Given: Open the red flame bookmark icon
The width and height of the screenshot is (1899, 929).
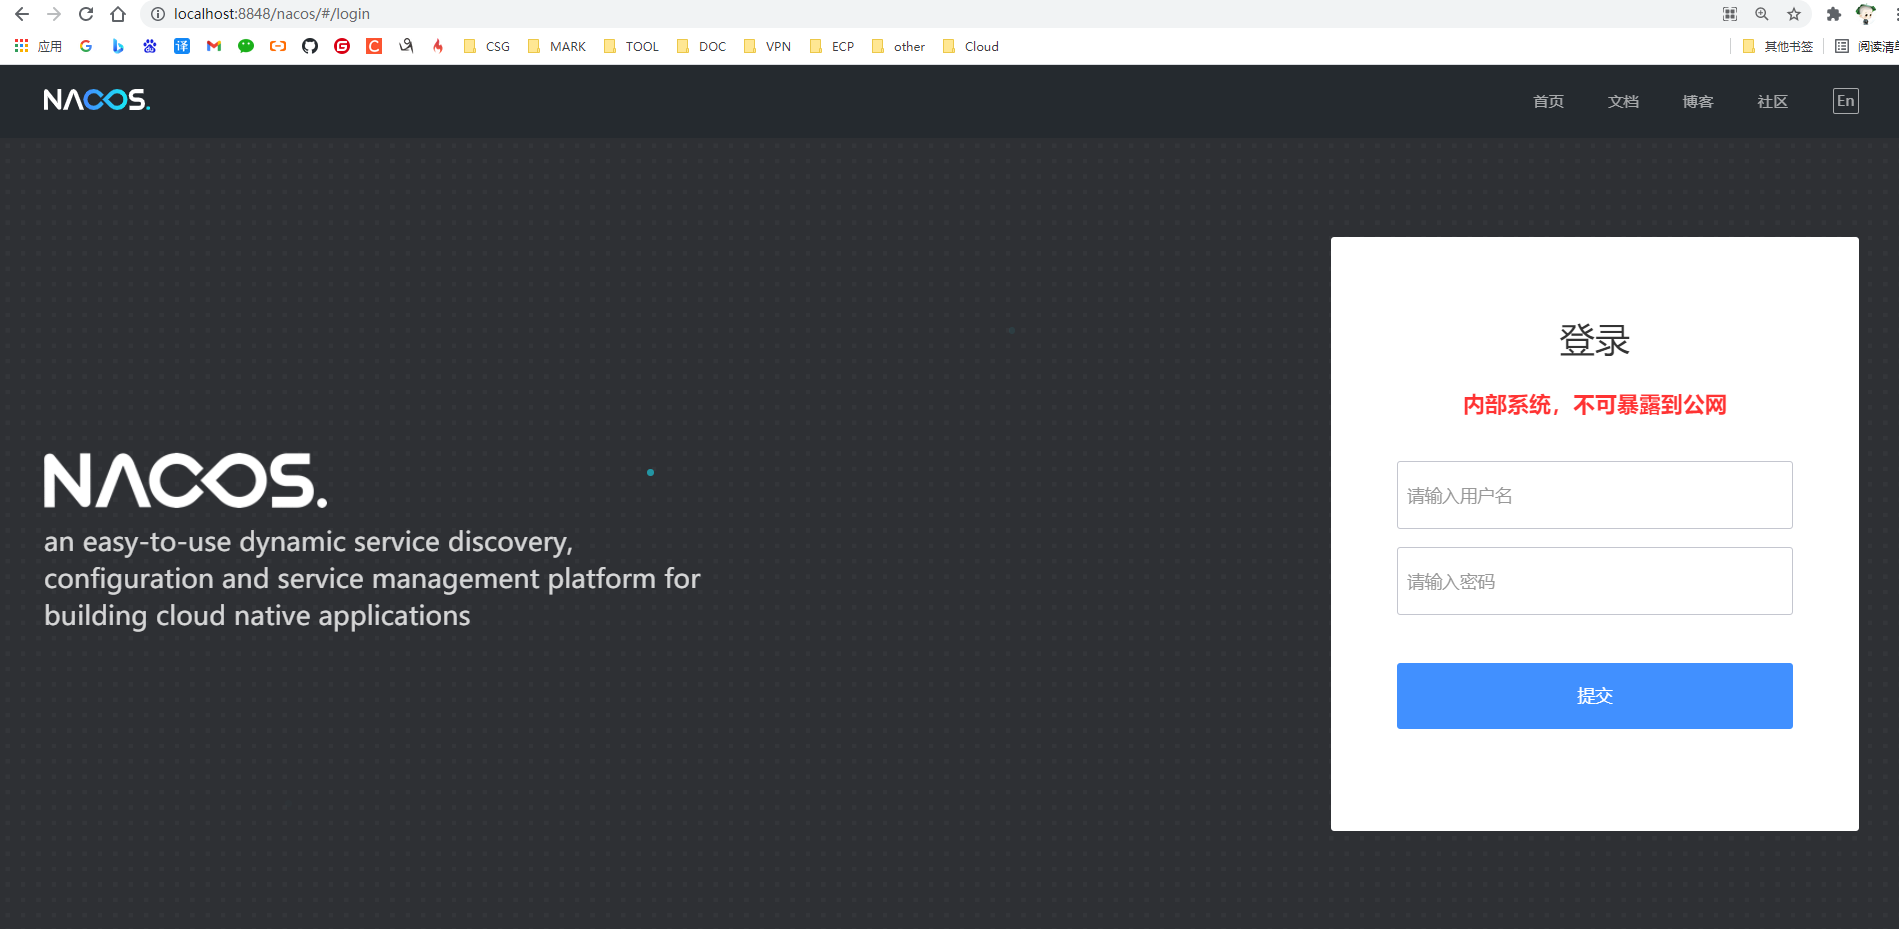Looking at the screenshot, I should tap(438, 46).
